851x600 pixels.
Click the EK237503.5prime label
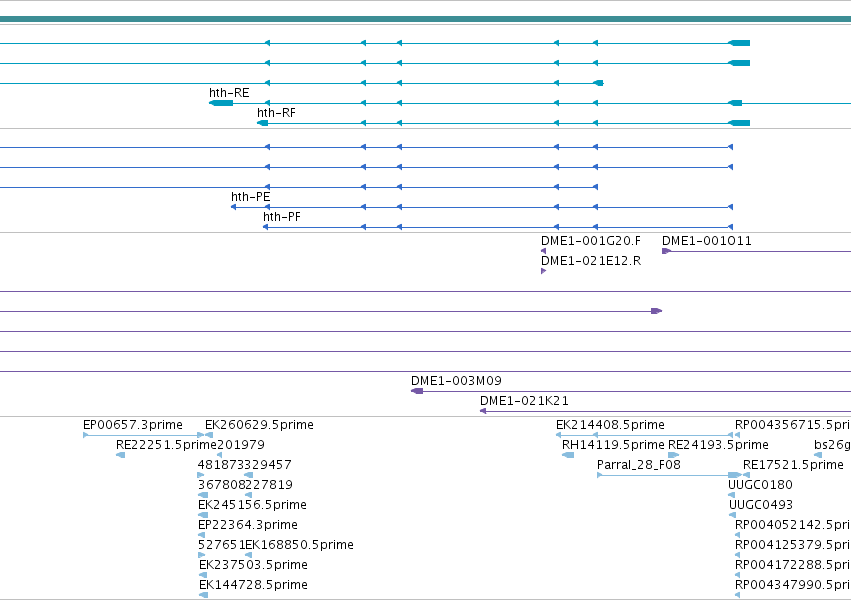pyautogui.click(x=253, y=565)
